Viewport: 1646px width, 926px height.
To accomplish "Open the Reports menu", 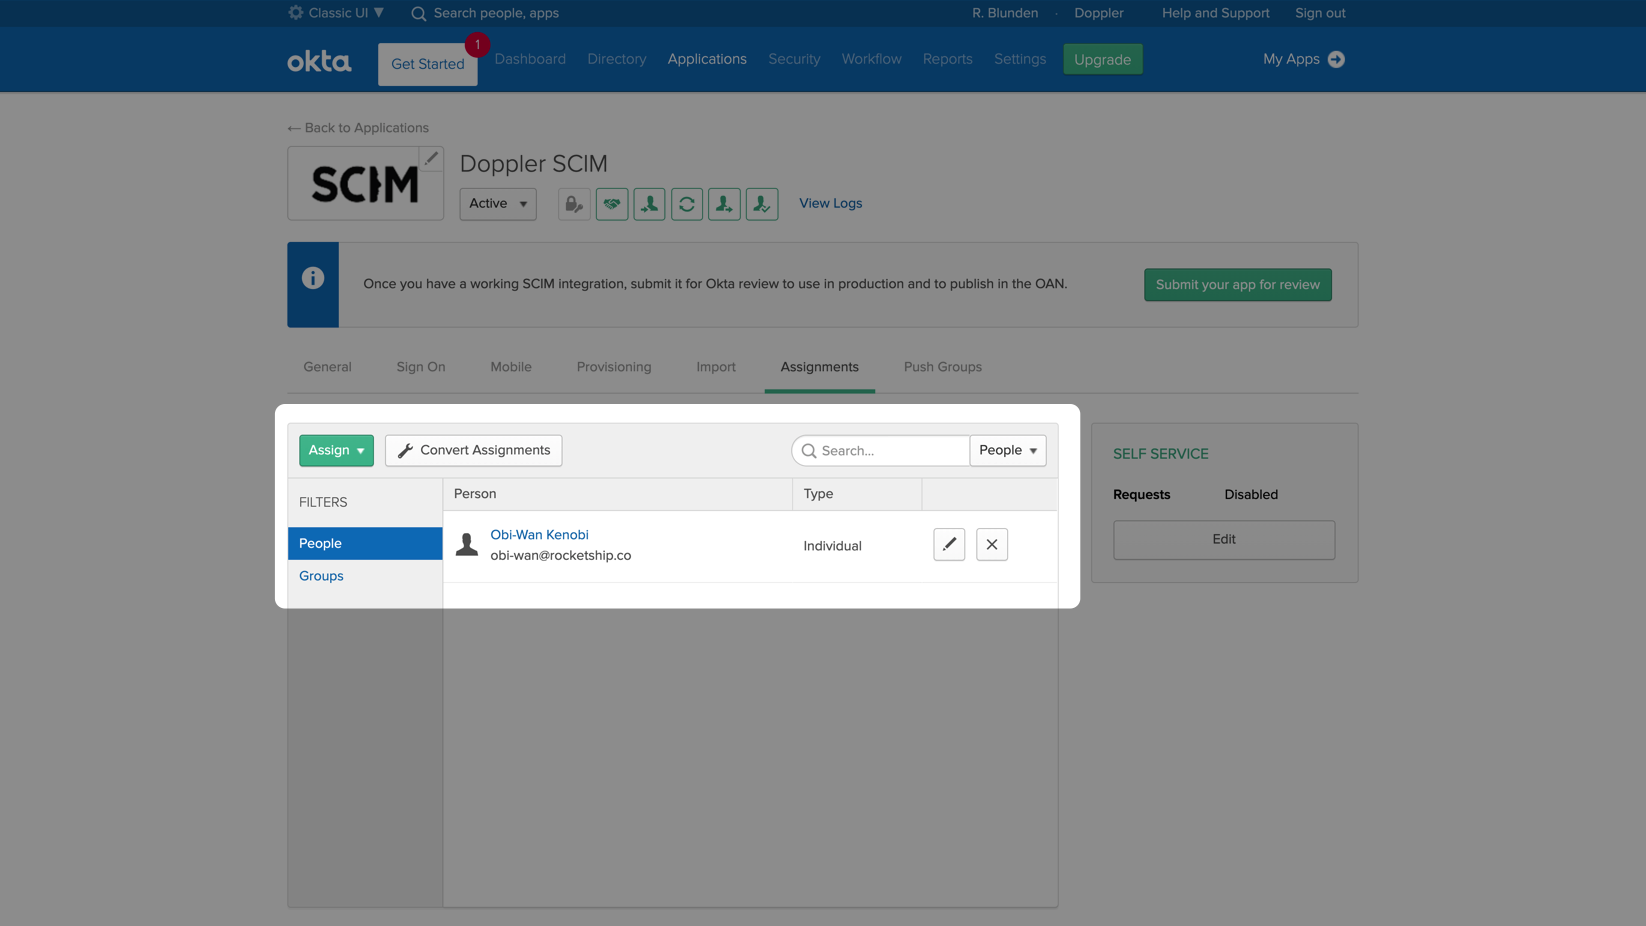I will [x=948, y=59].
